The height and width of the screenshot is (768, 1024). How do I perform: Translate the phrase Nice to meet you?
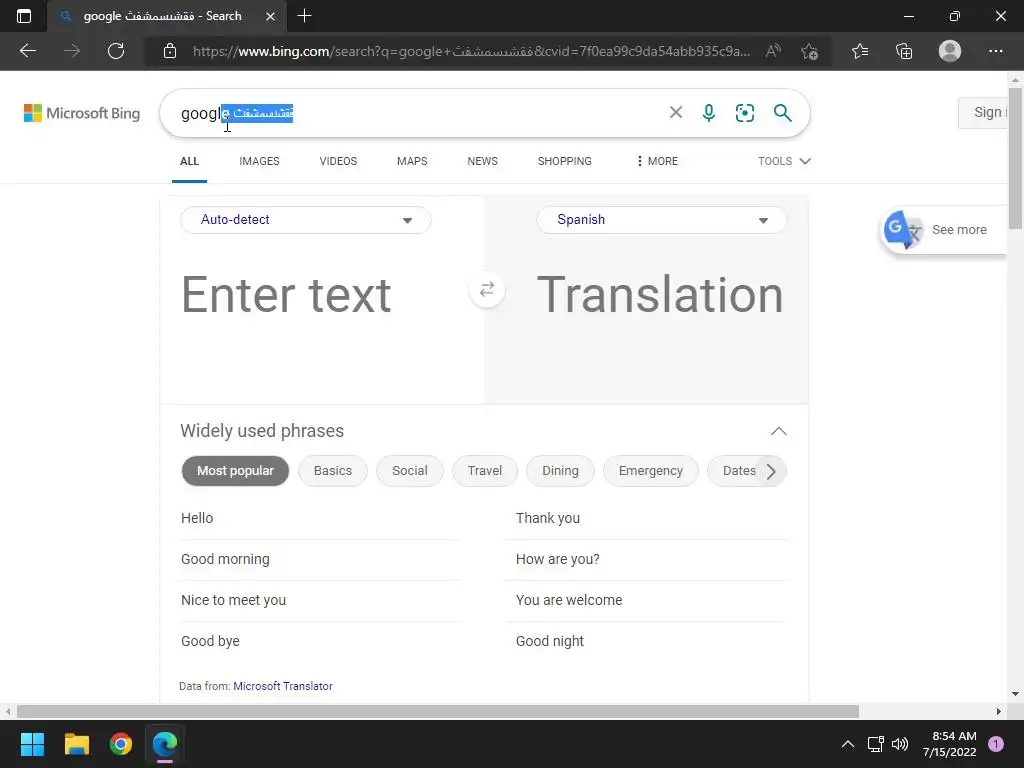coord(234,600)
